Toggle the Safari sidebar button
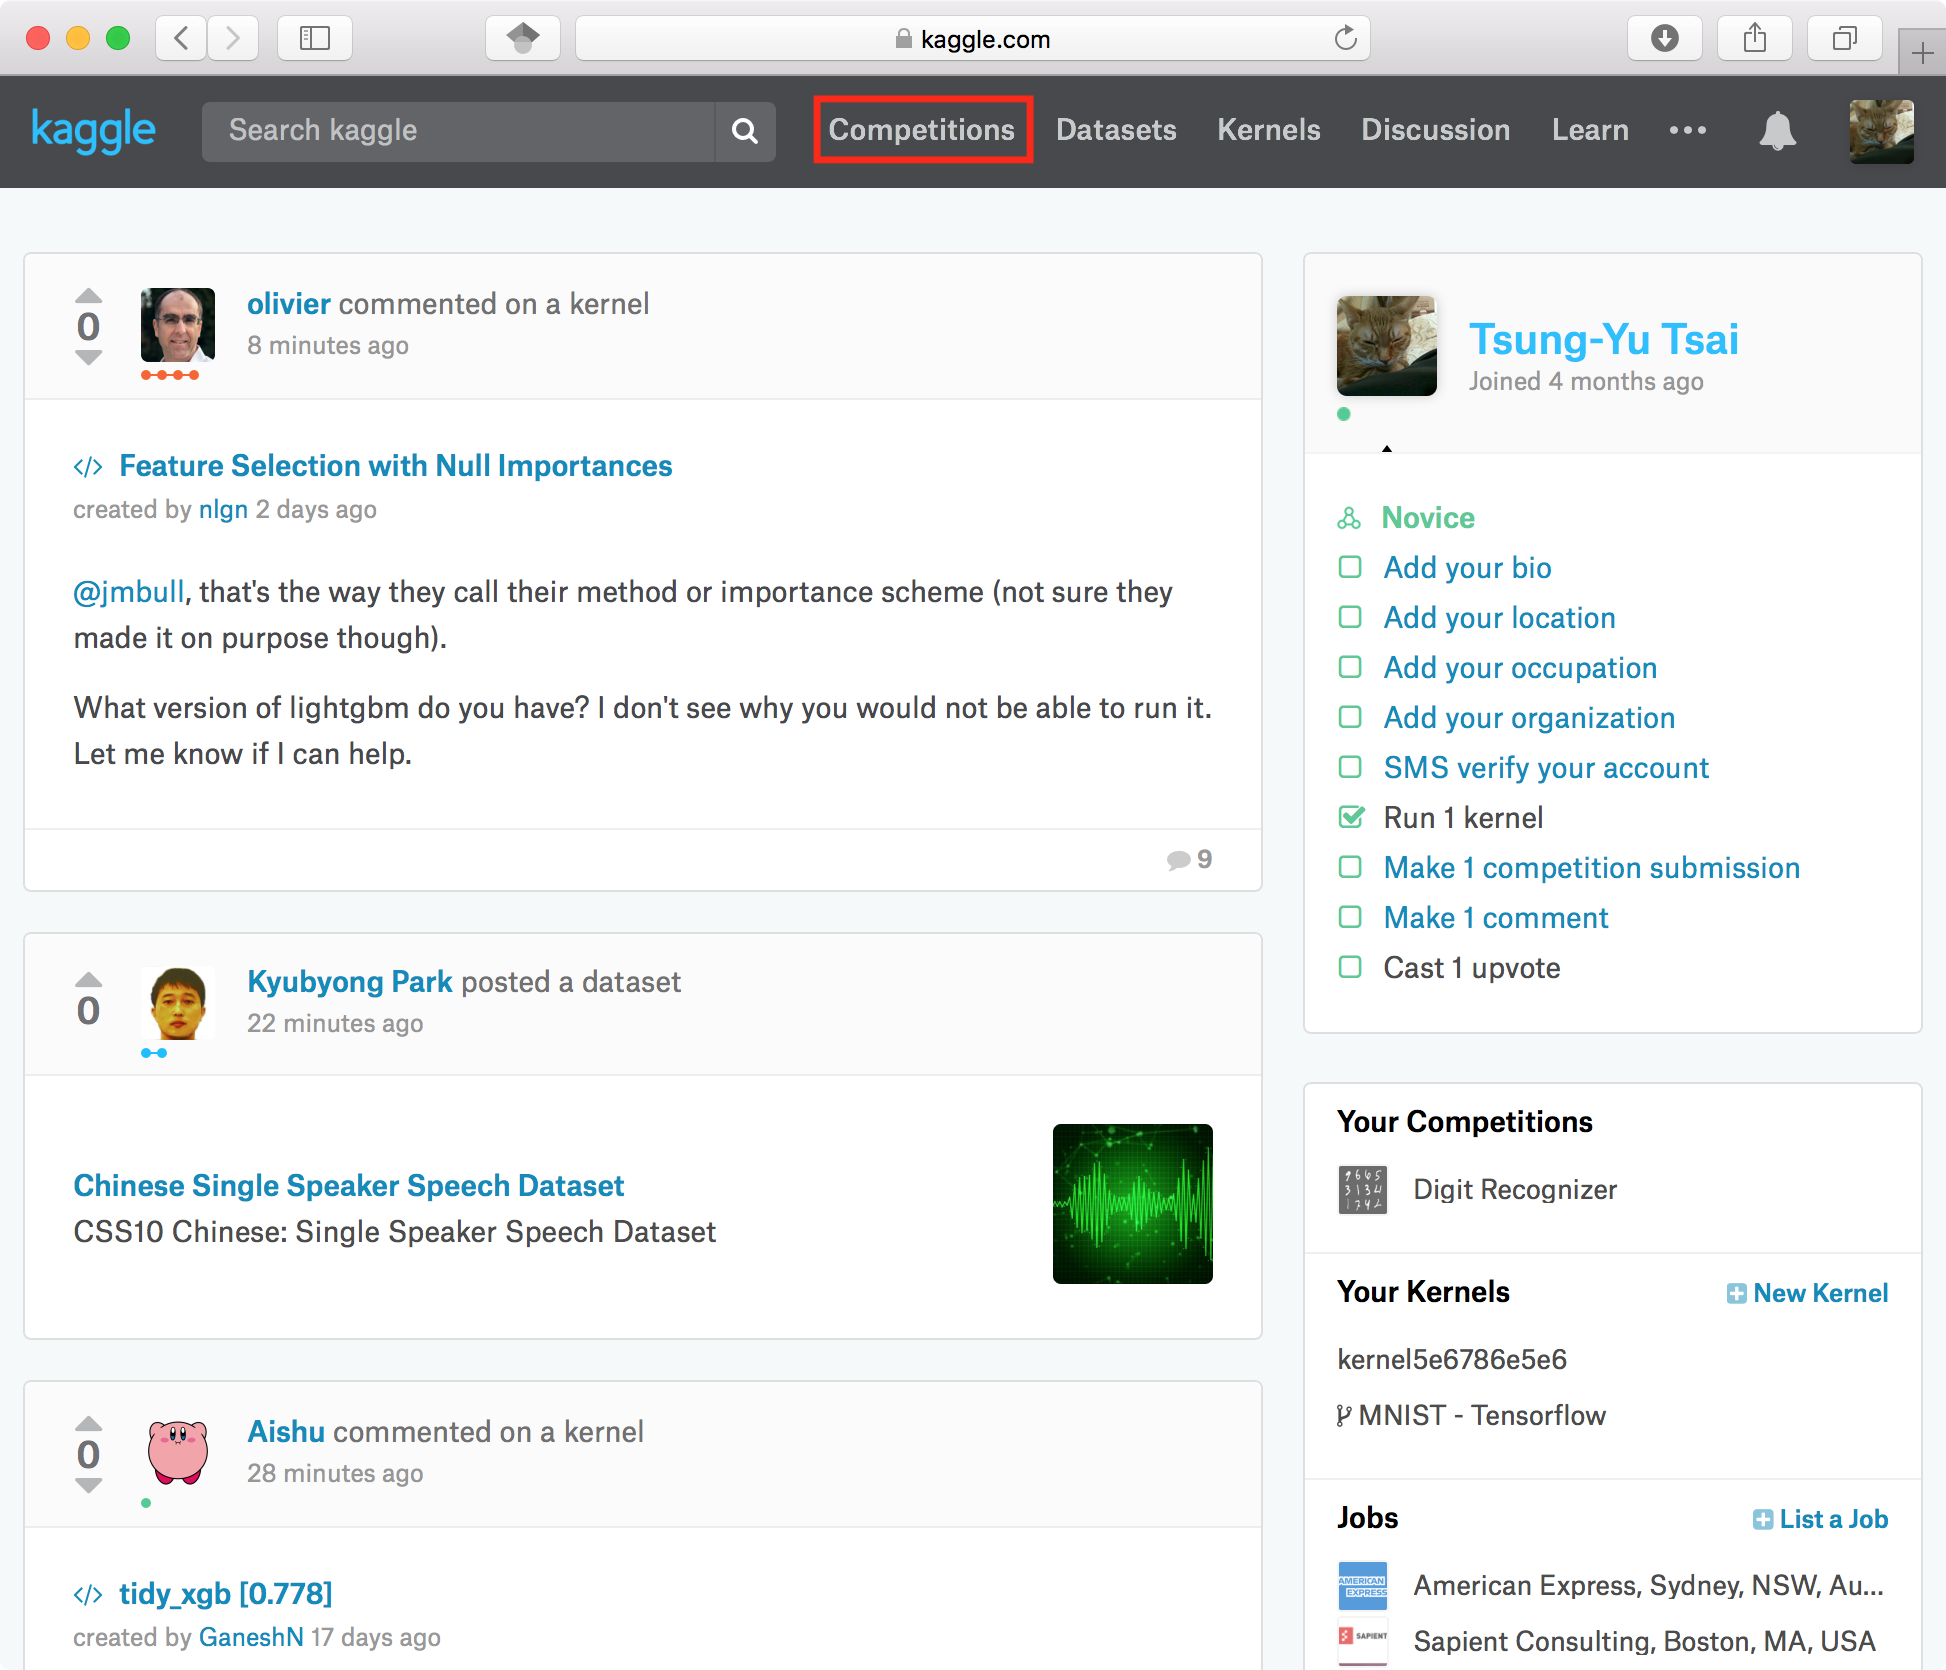 314,39
